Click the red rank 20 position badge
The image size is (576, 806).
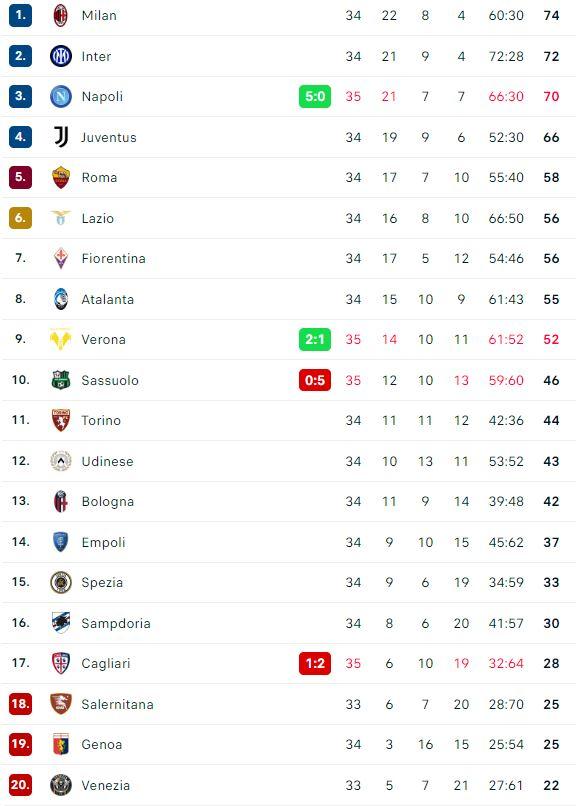coord(21,785)
